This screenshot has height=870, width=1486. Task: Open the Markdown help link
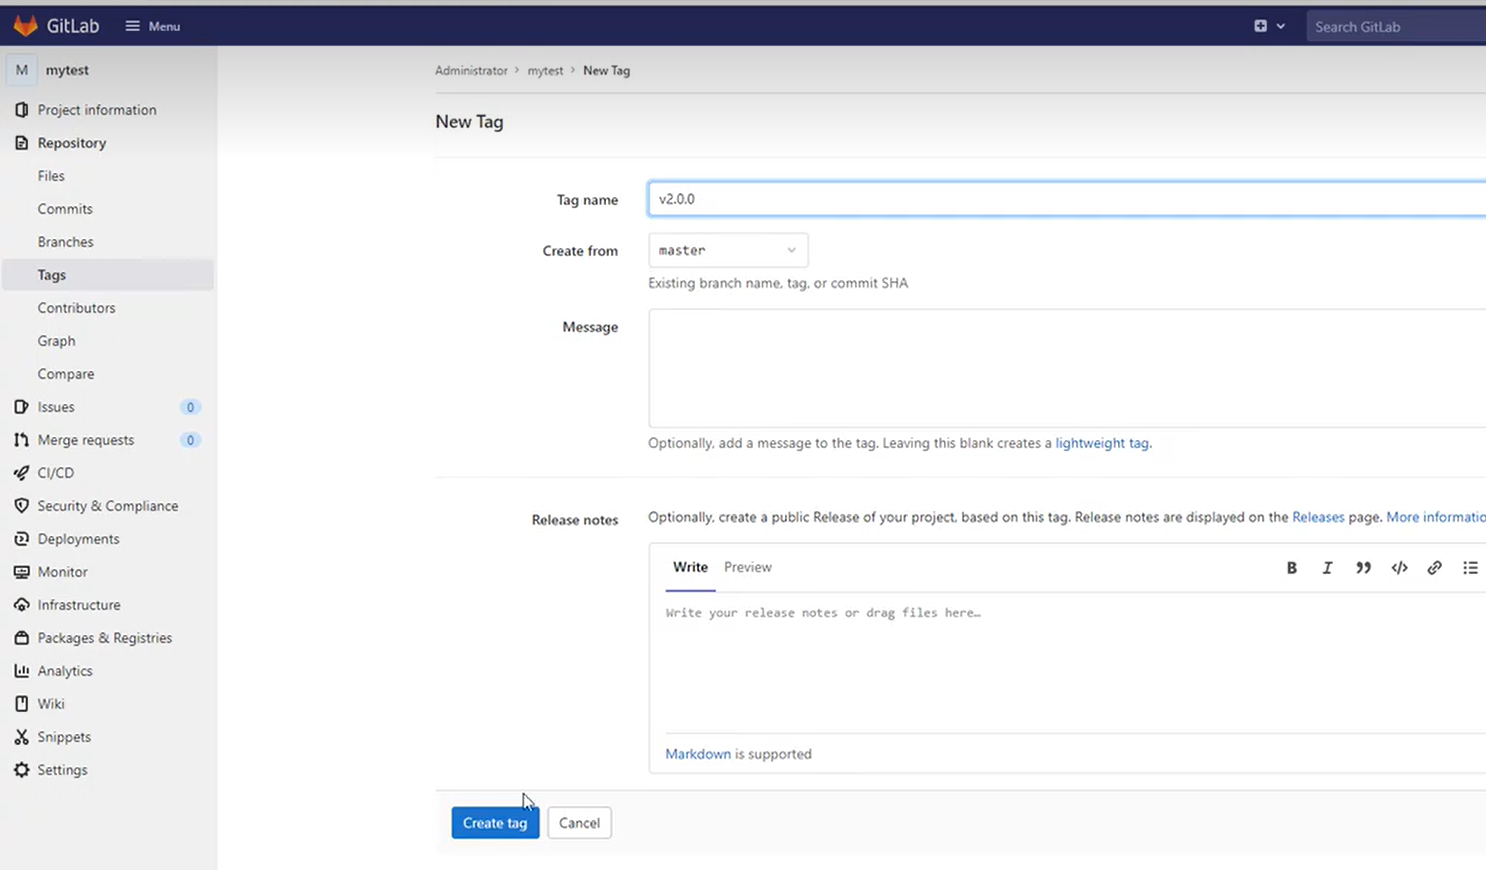coord(698,754)
